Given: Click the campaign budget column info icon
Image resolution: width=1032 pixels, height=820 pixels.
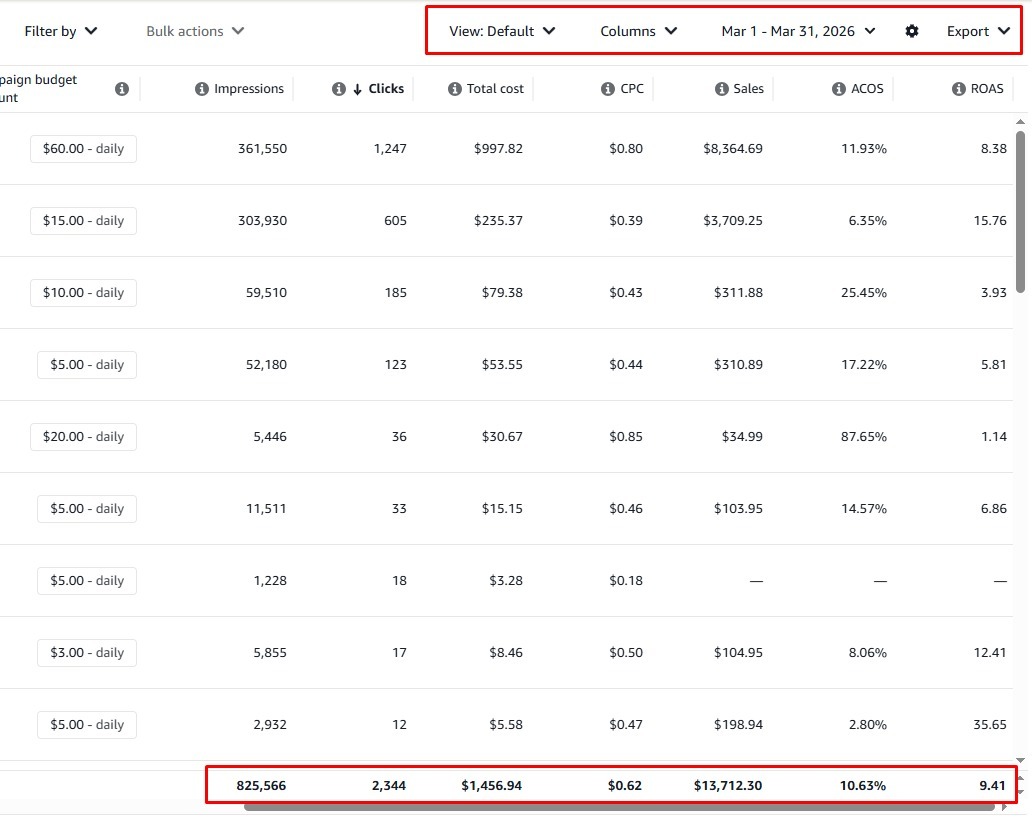Looking at the screenshot, I should pyautogui.click(x=122, y=89).
